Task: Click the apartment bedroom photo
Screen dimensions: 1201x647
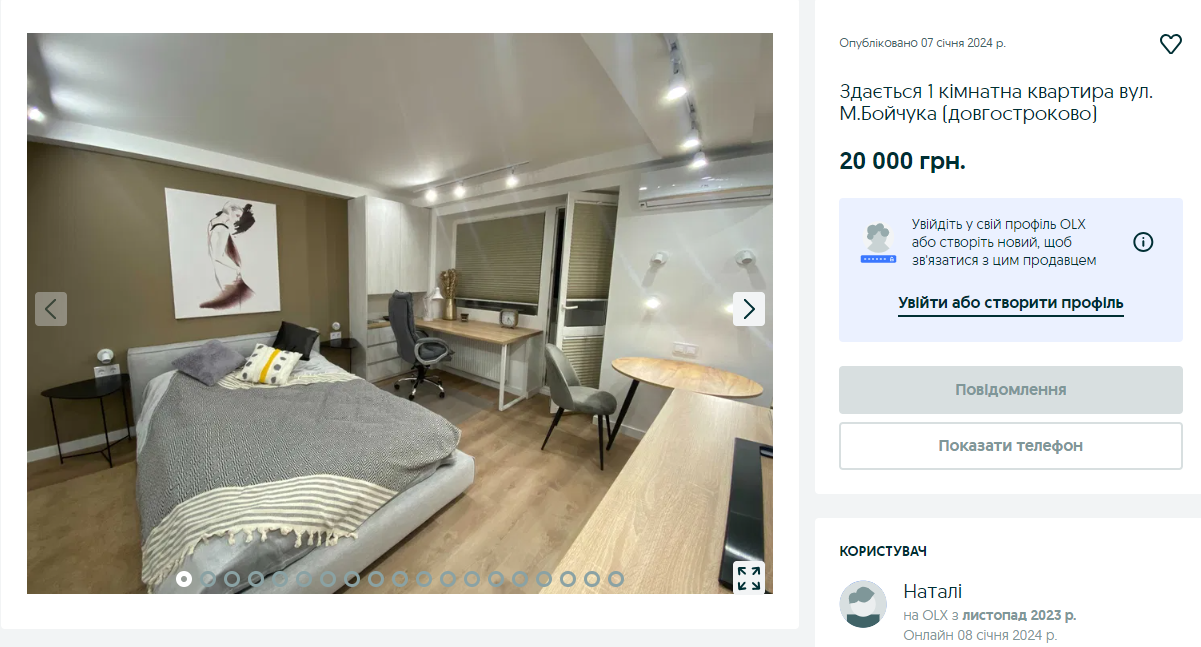Action: tap(400, 313)
